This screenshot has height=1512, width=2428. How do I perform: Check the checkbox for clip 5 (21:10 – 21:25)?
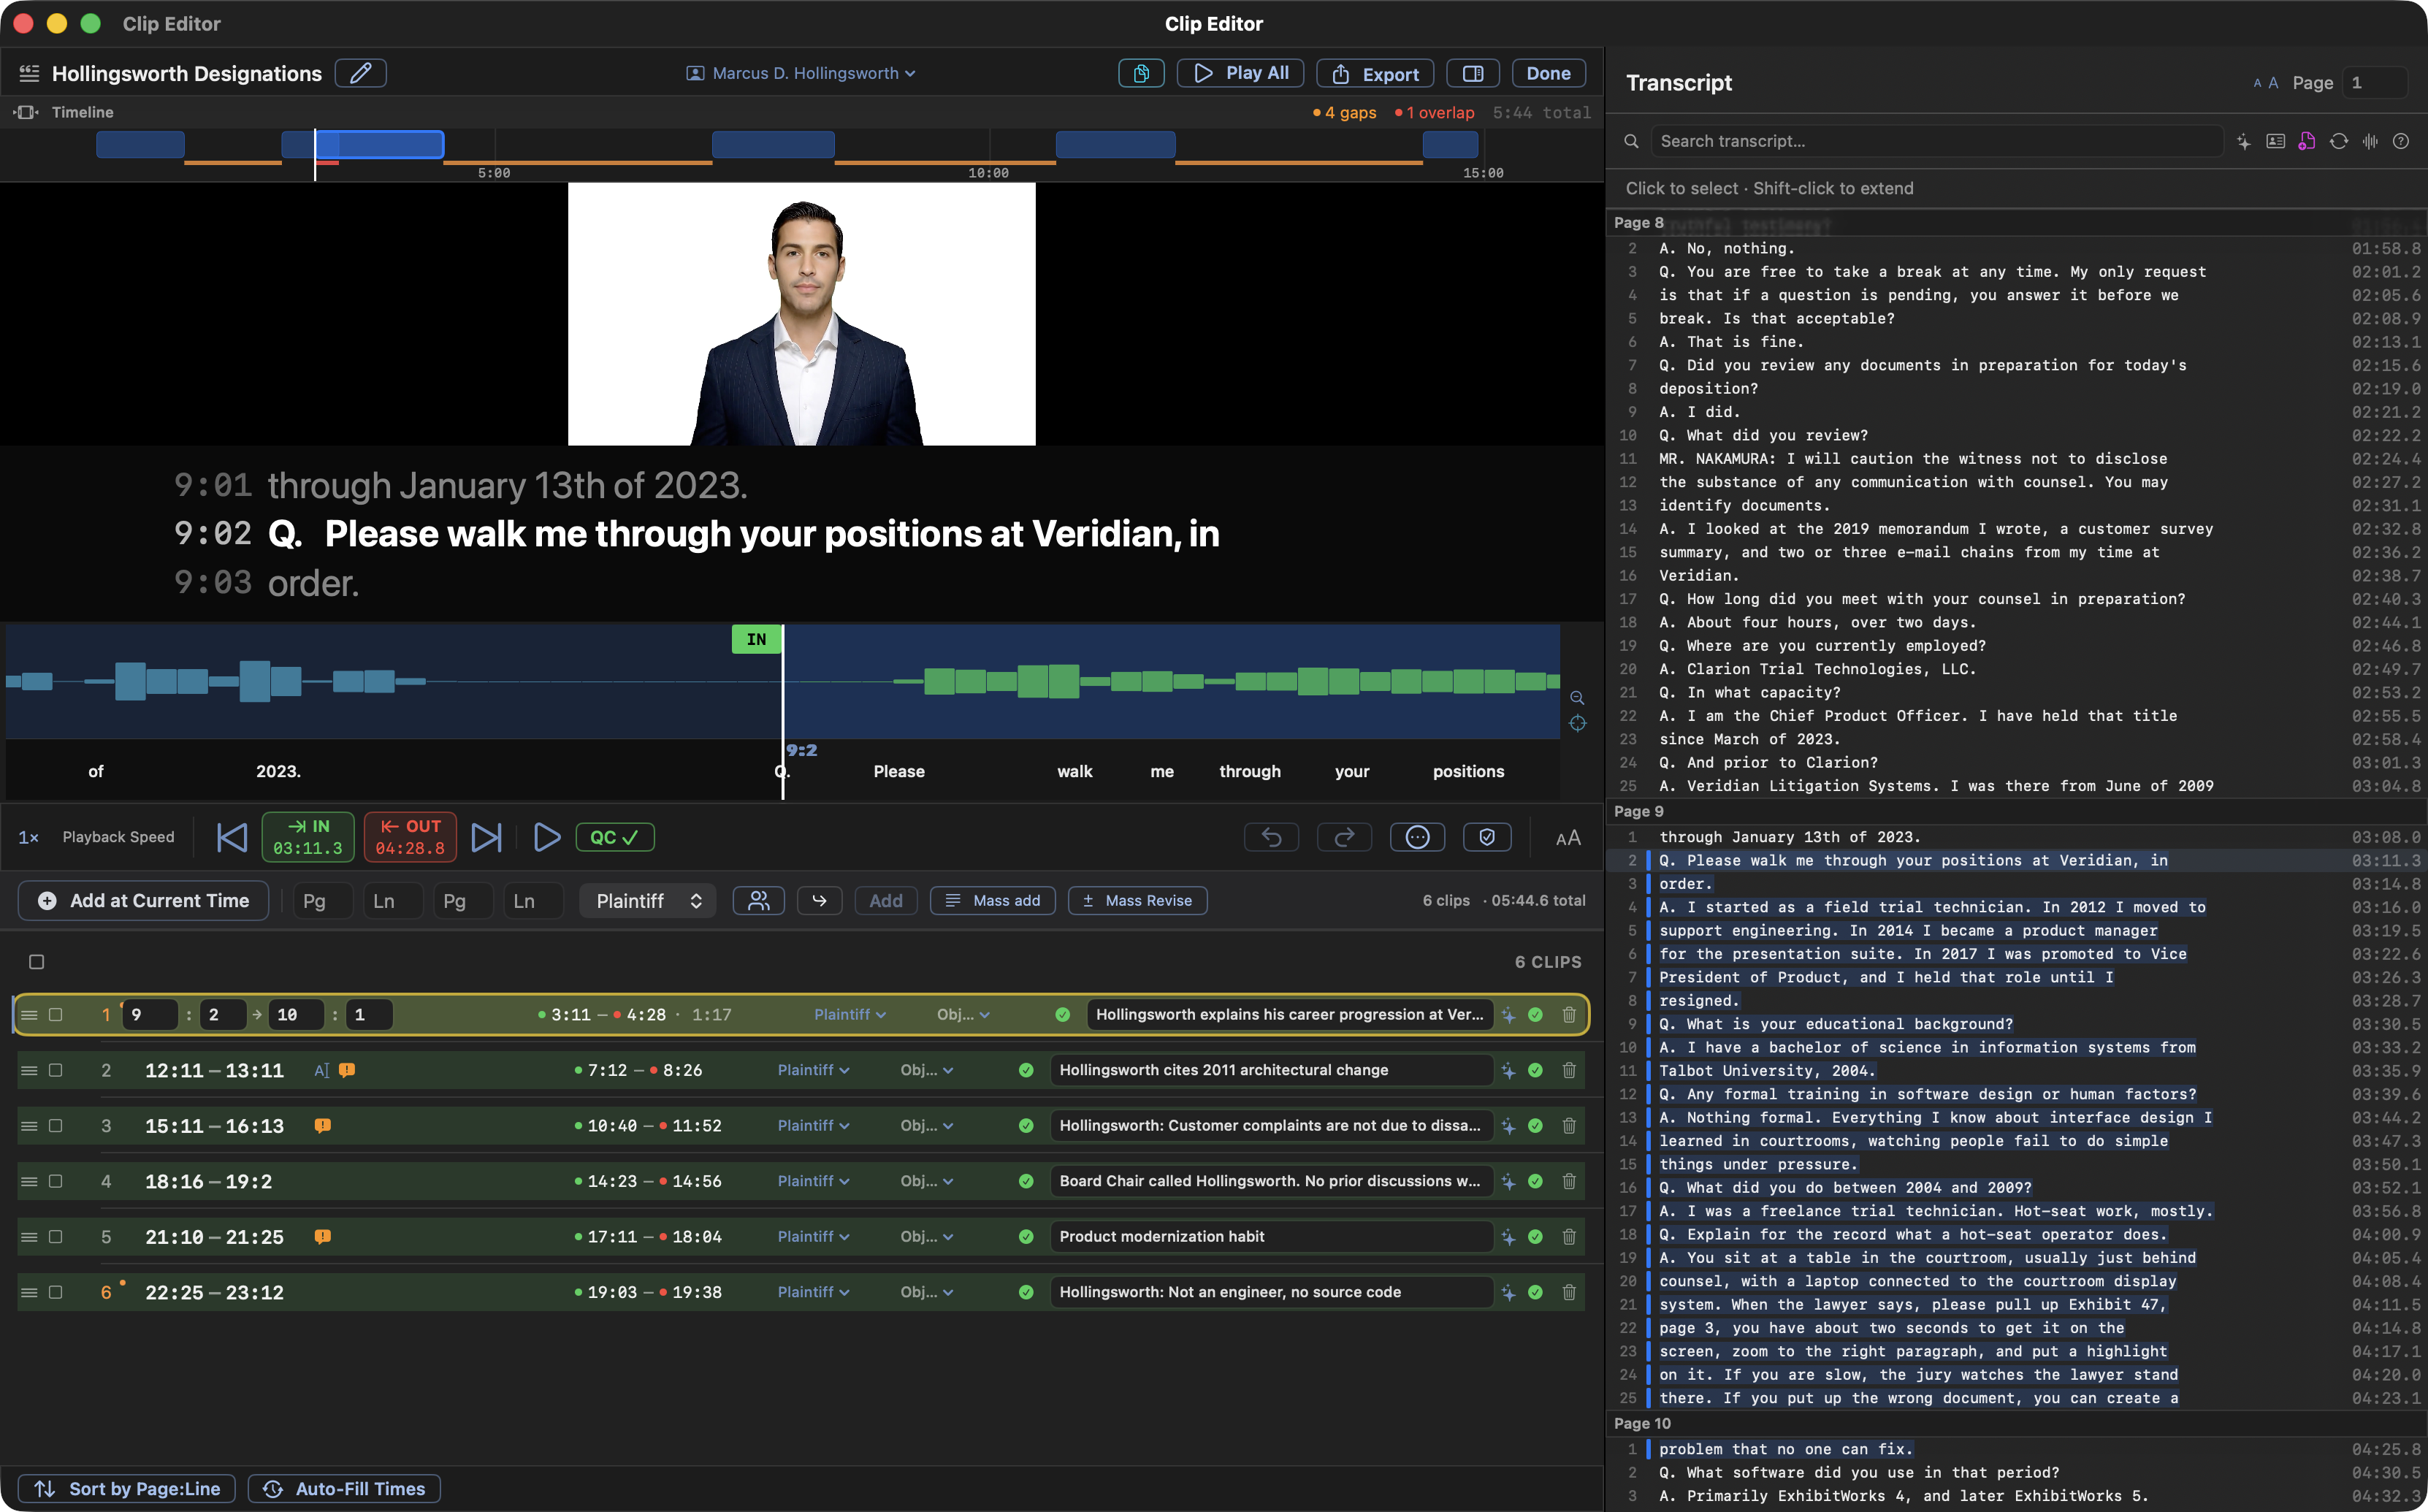pos(56,1236)
